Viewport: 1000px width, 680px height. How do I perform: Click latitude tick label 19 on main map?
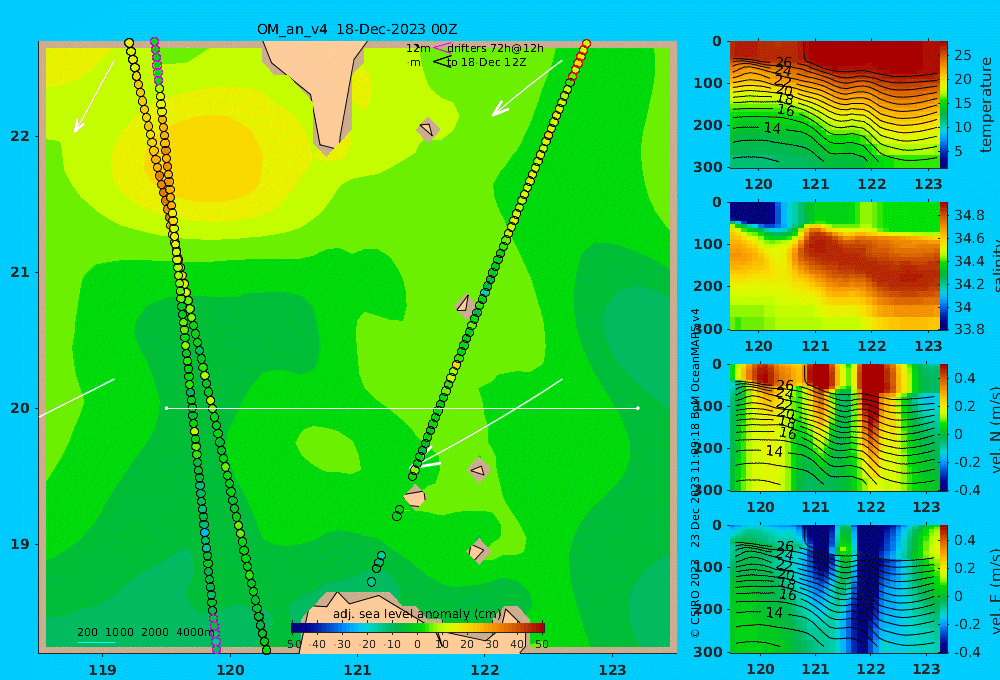20,544
